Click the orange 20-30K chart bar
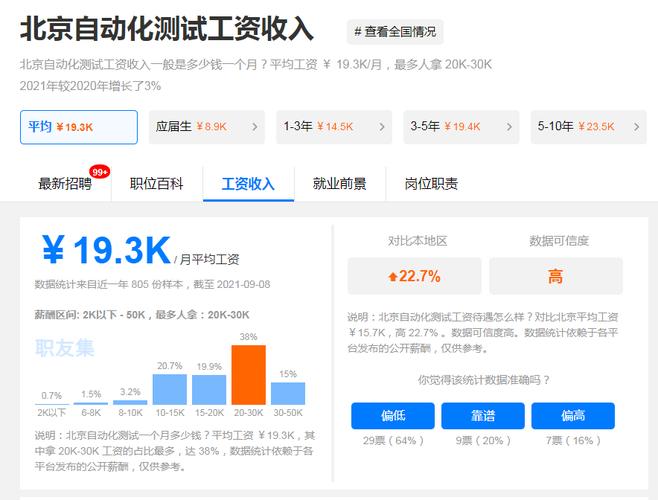Image resolution: width=658 pixels, height=500 pixels. pos(248,375)
